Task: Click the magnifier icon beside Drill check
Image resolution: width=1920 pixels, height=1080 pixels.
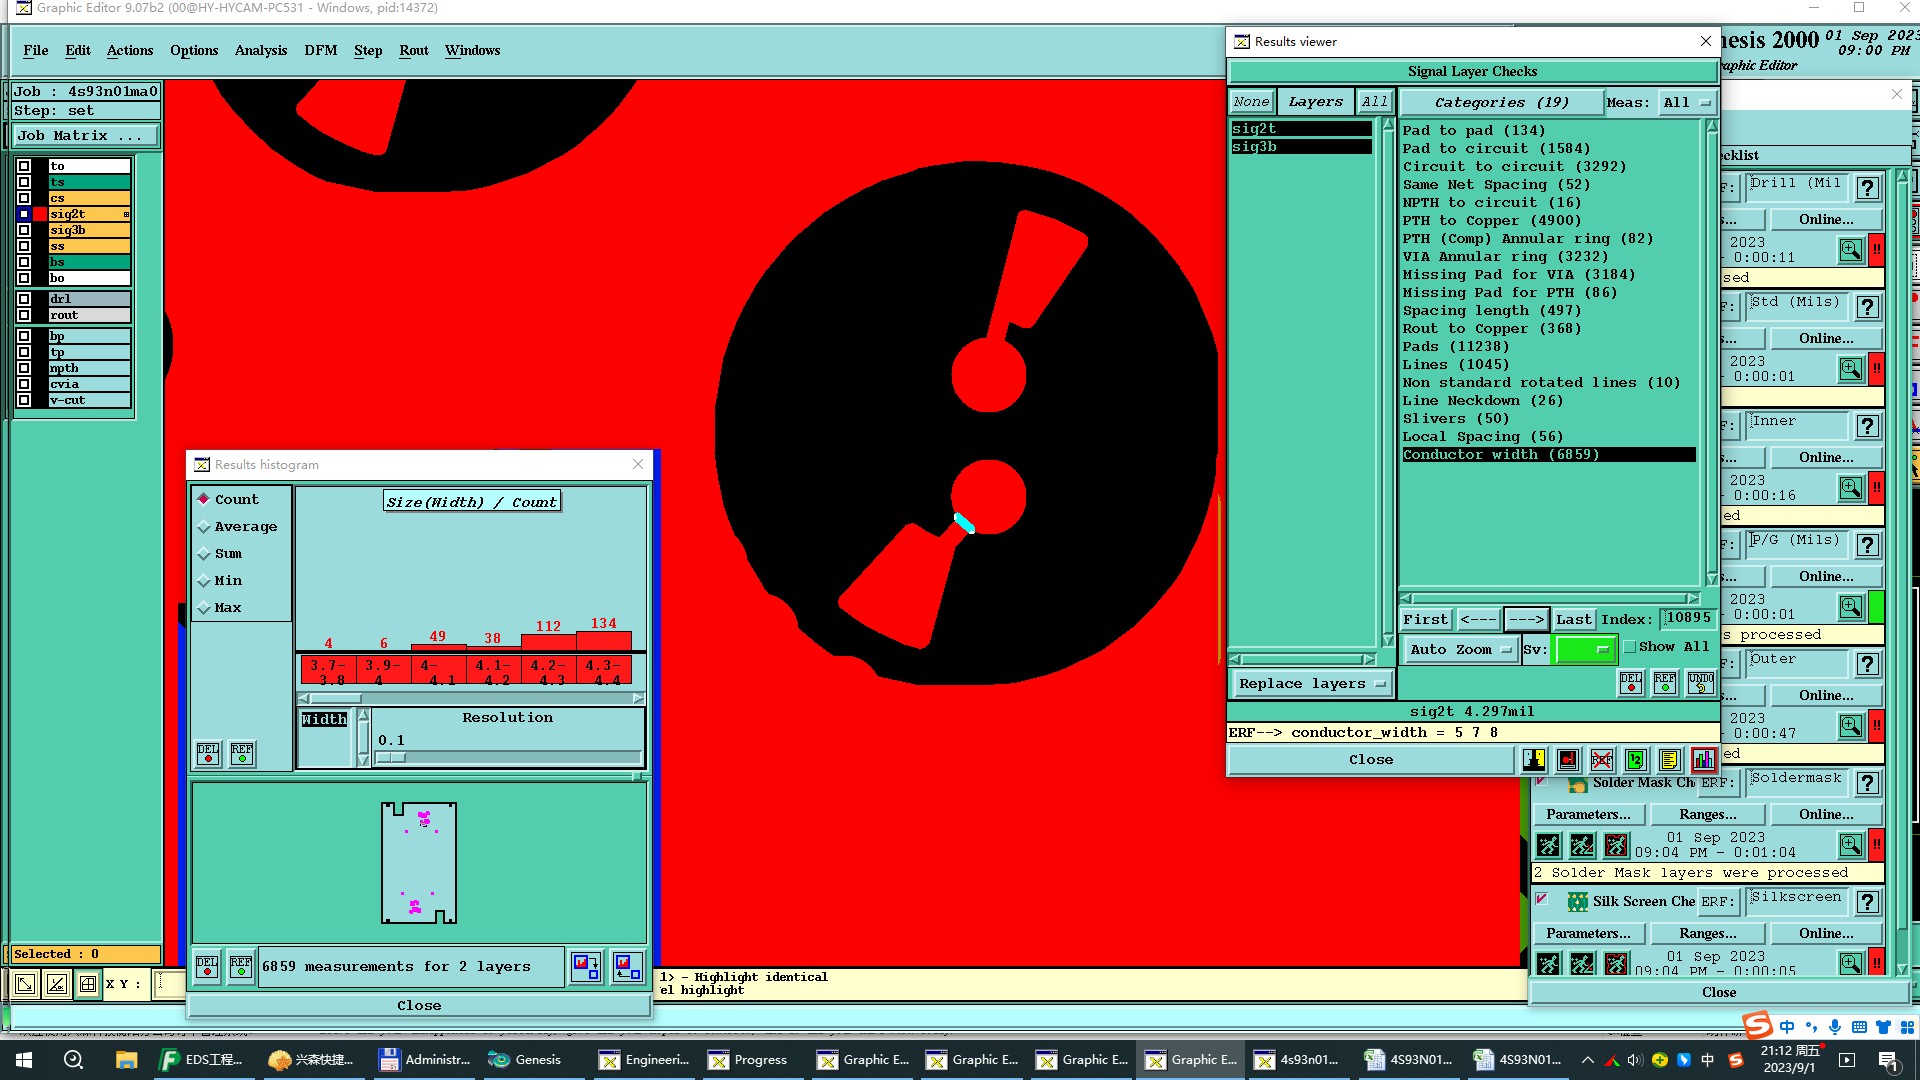Action: point(1850,250)
